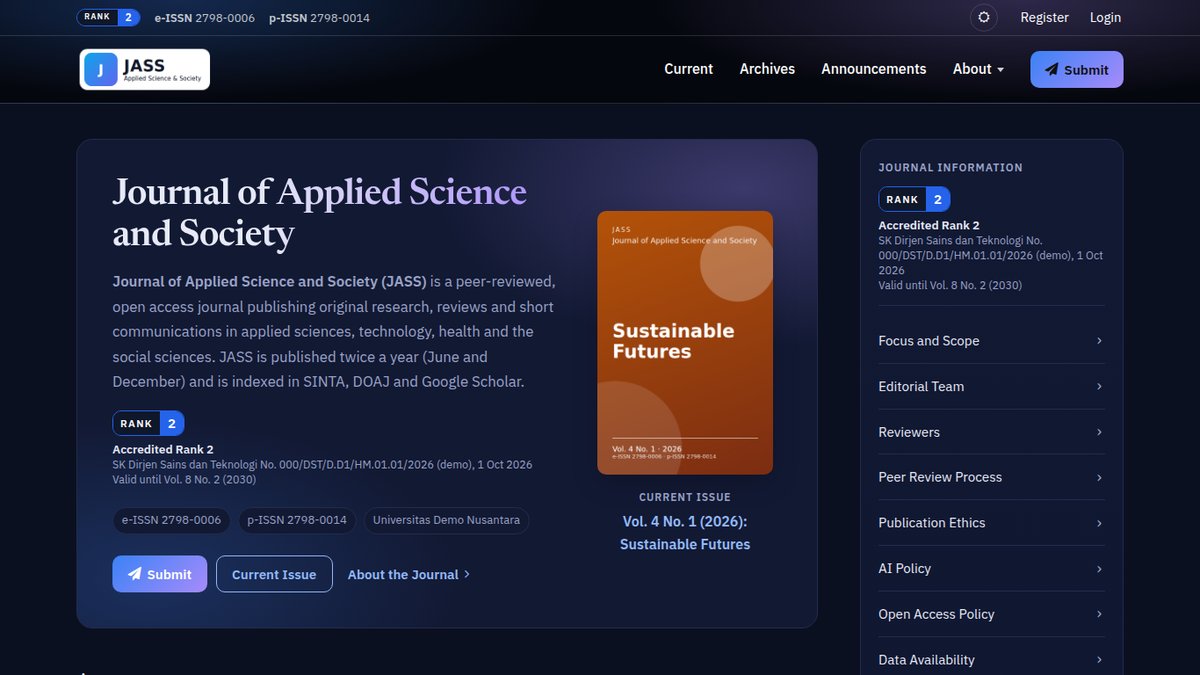Open Announcements in the navigation bar
Screen dimensions: 1200x675
[874, 69]
